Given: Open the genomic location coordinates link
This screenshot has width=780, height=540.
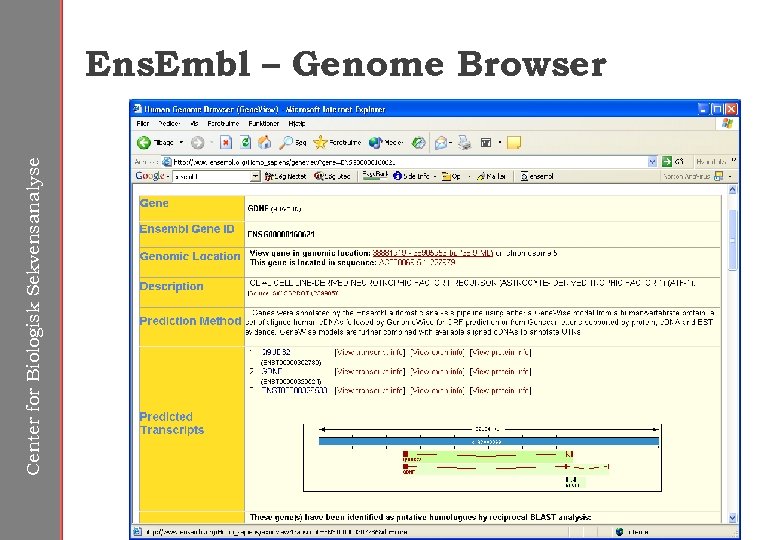Looking at the screenshot, I should [x=432, y=253].
